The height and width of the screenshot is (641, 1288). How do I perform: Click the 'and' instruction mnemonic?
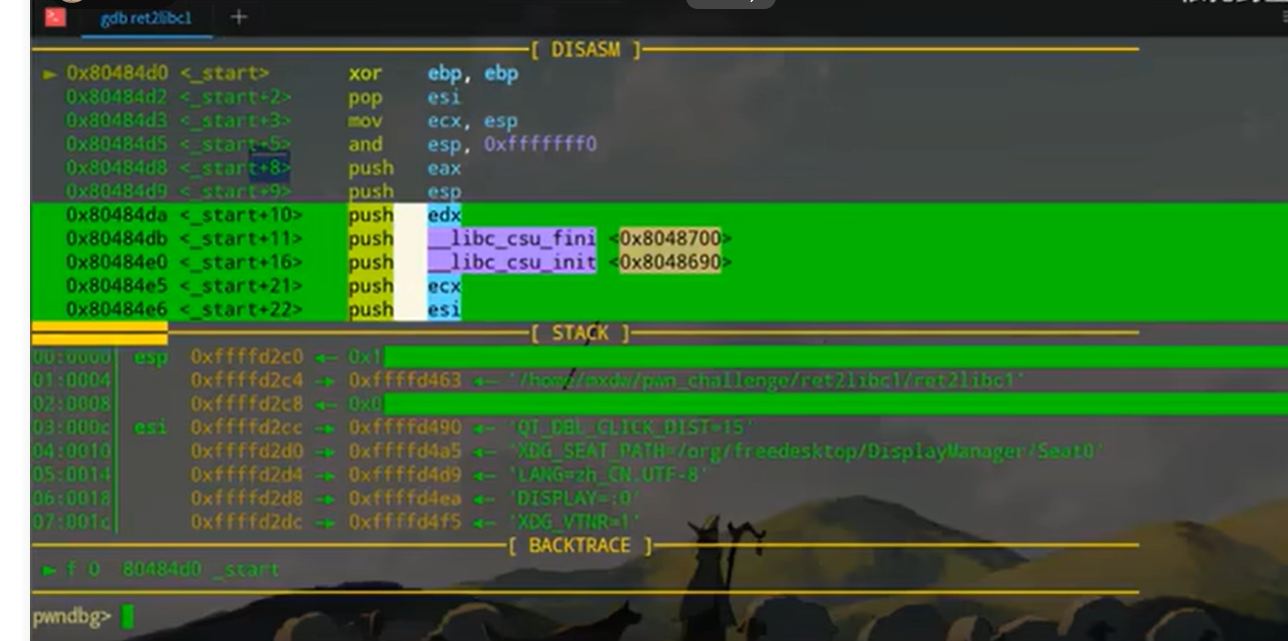(x=365, y=145)
